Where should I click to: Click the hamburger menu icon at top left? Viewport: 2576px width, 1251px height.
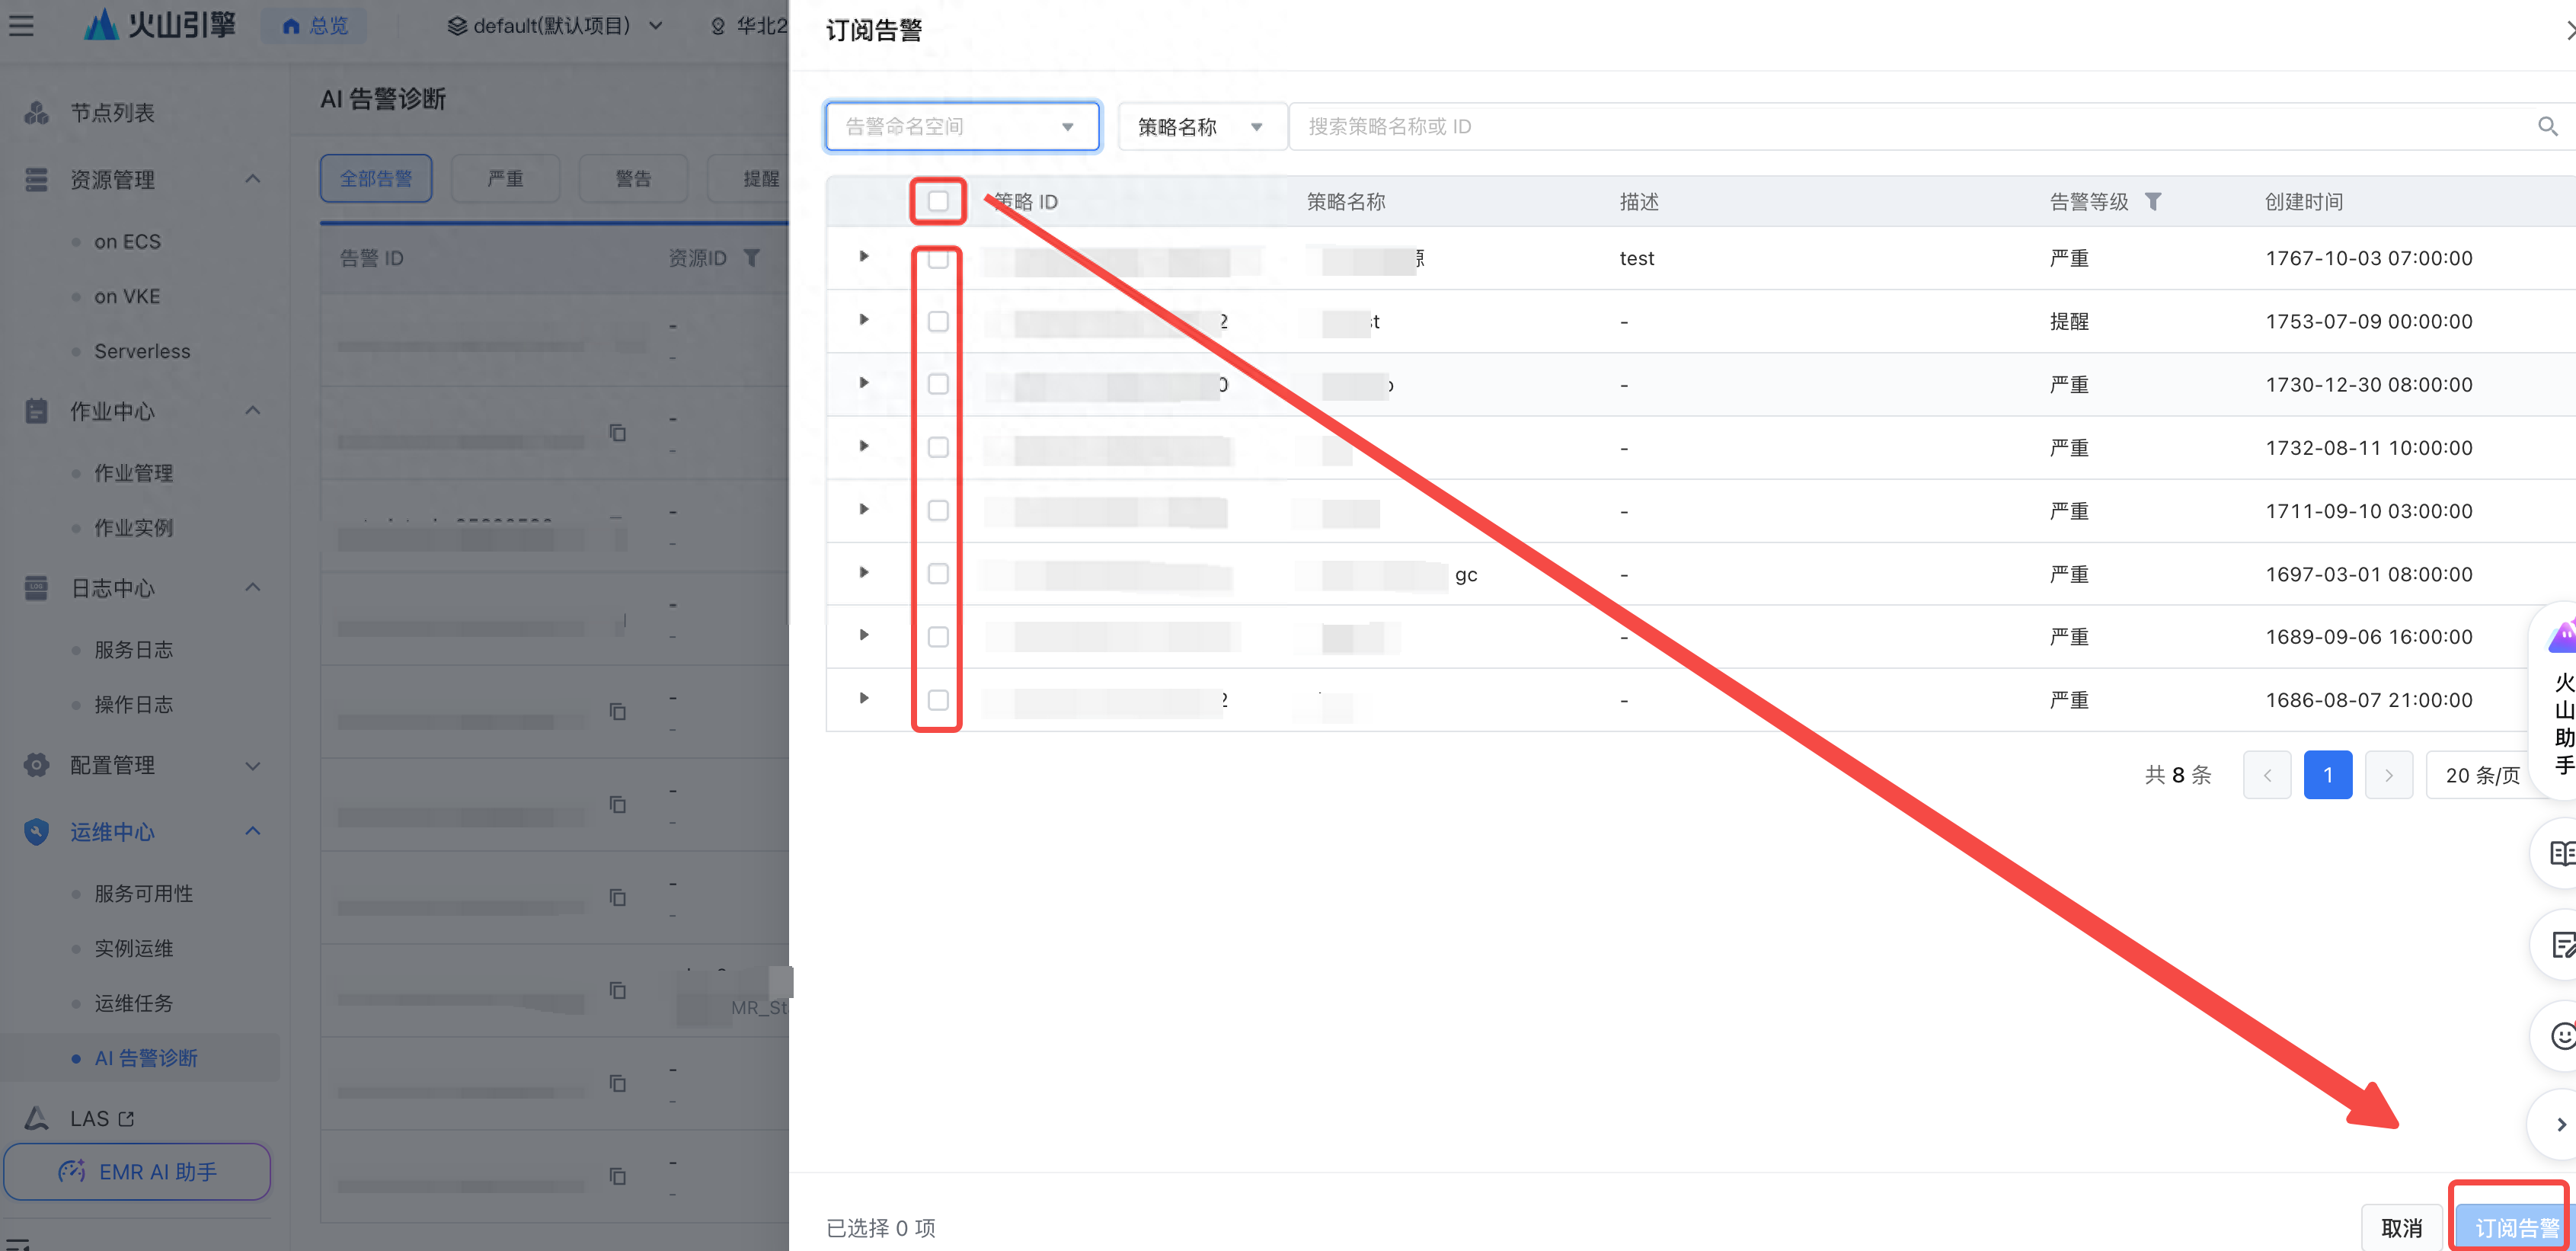(21, 25)
